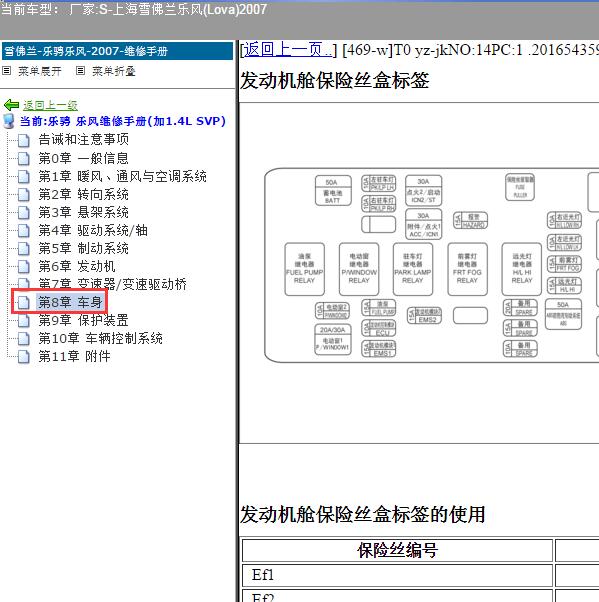The image size is (599, 602).
Task: Click the page icon next to 第5章
Action: (24, 249)
